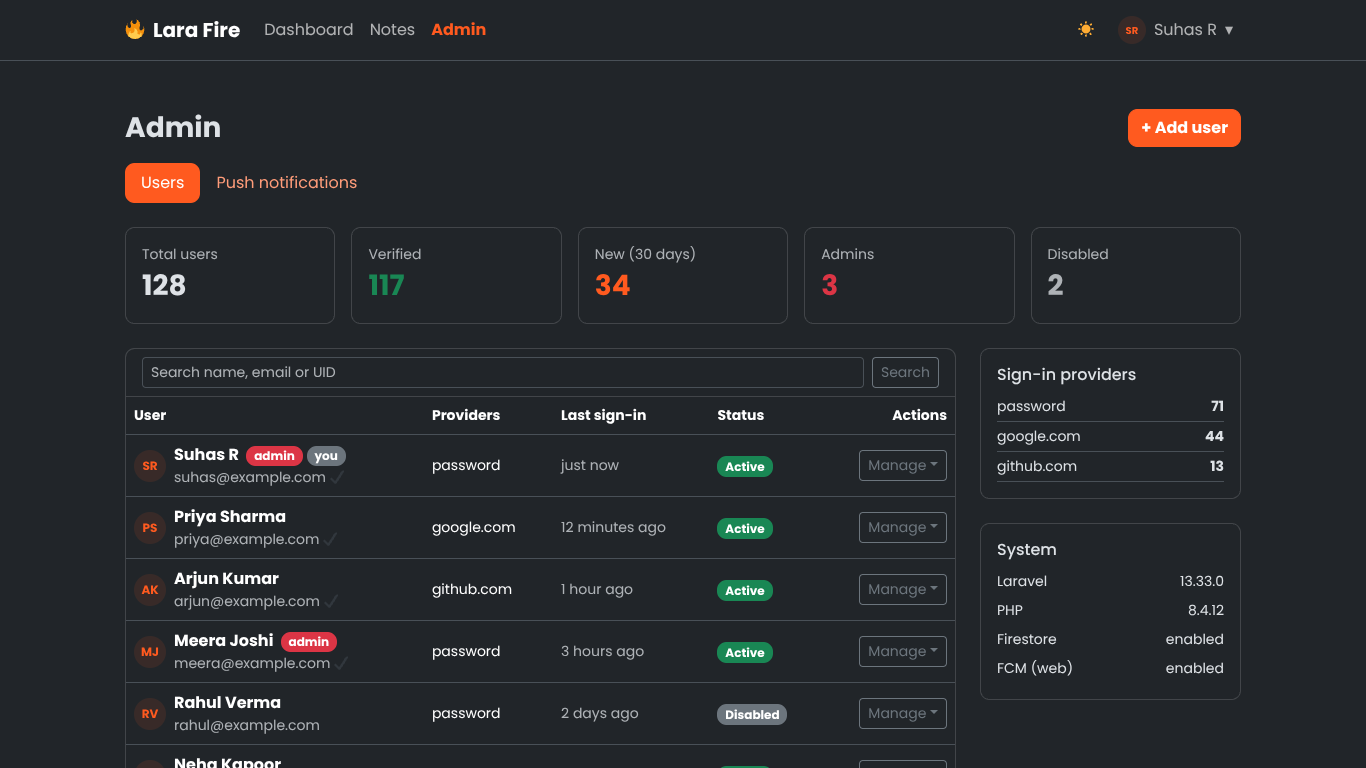Open Manage dropdown for Rahul Verma
This screenshot has height=768, width=1366.
point(902,714)
